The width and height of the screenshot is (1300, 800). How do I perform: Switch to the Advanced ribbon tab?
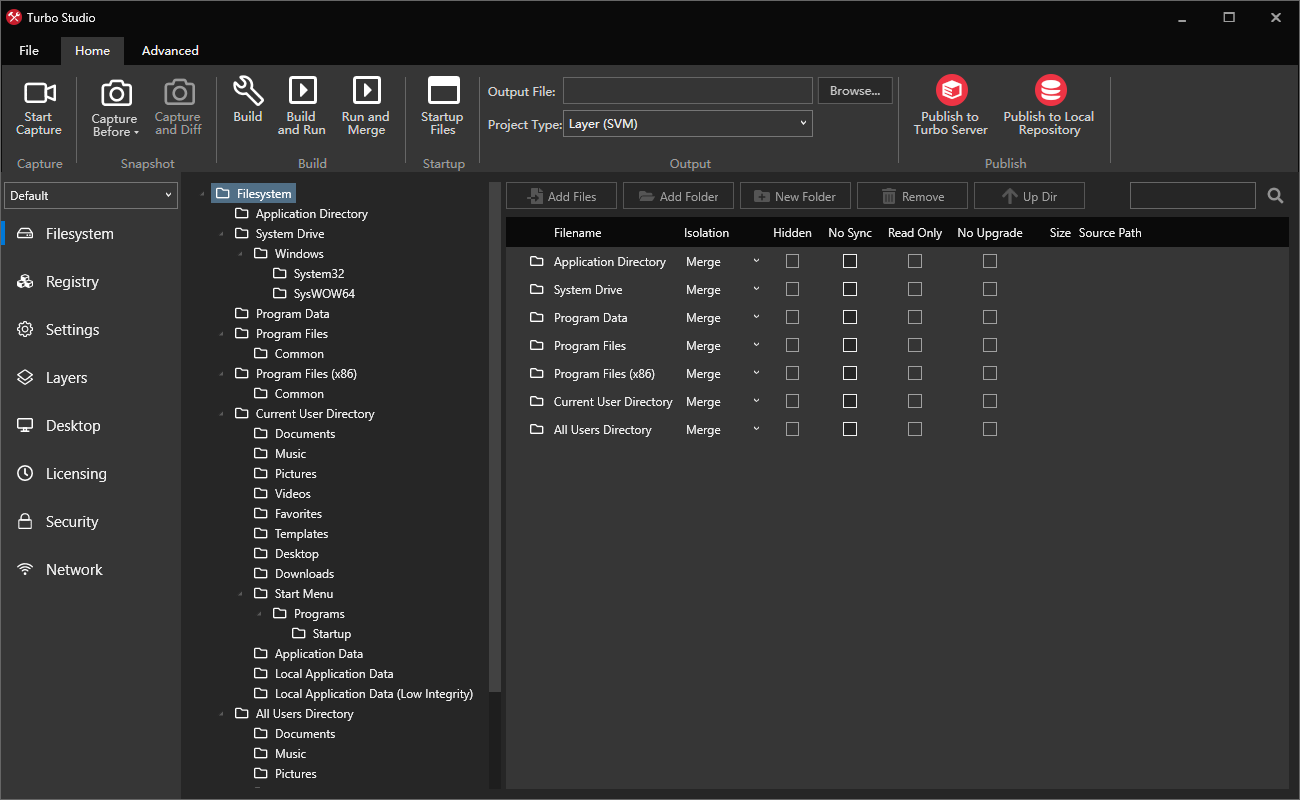click(x=170, y=50)
